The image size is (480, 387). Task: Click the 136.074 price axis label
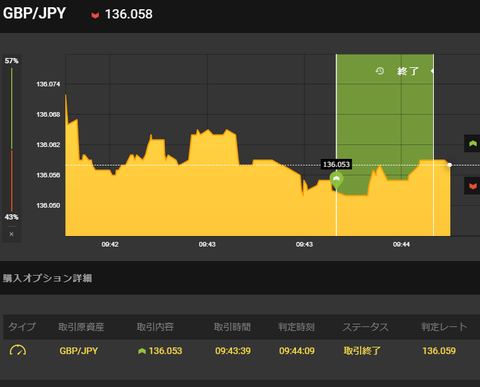pyautogui.click(x=48, y=84)
